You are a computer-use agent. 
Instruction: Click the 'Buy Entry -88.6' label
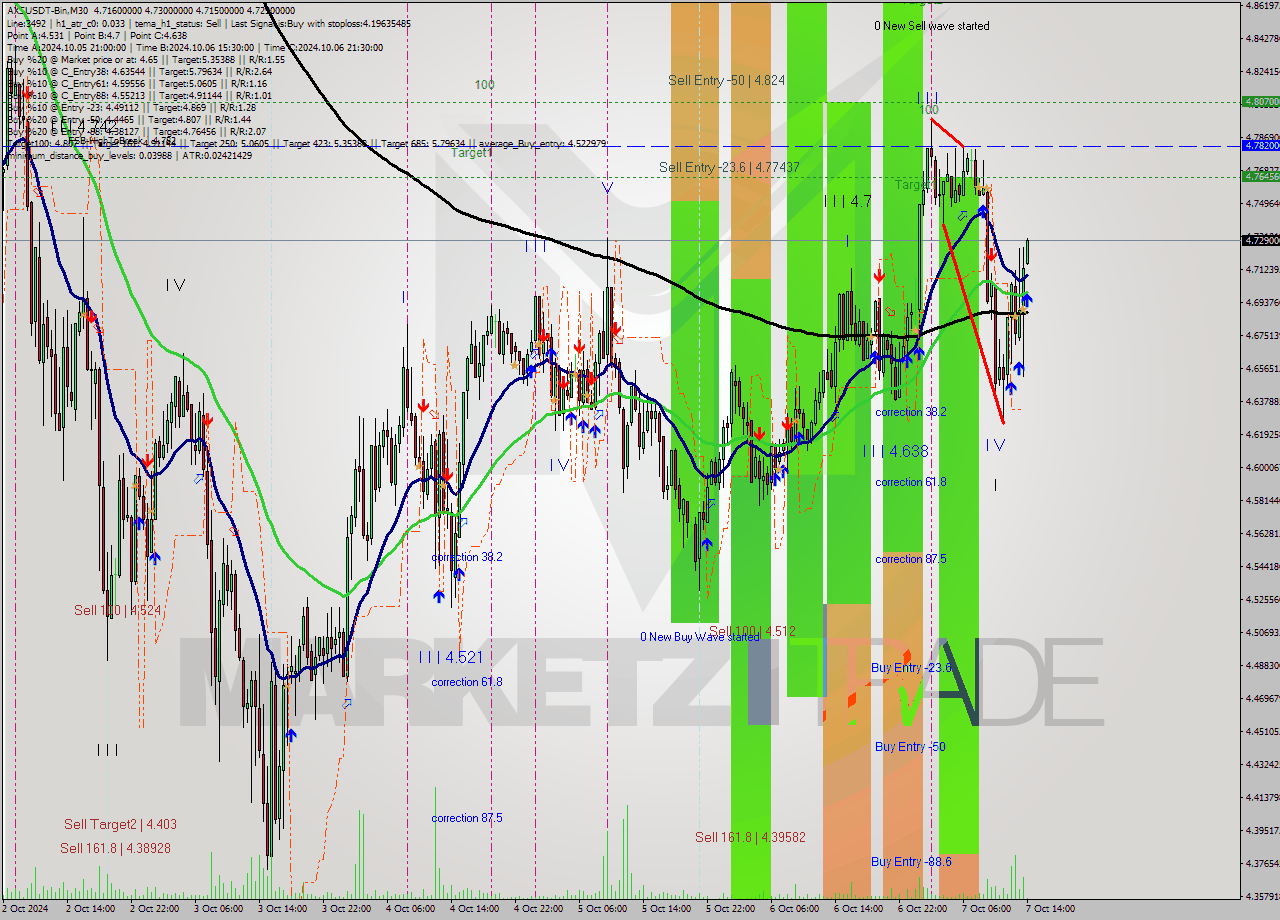tap(911, 861)
